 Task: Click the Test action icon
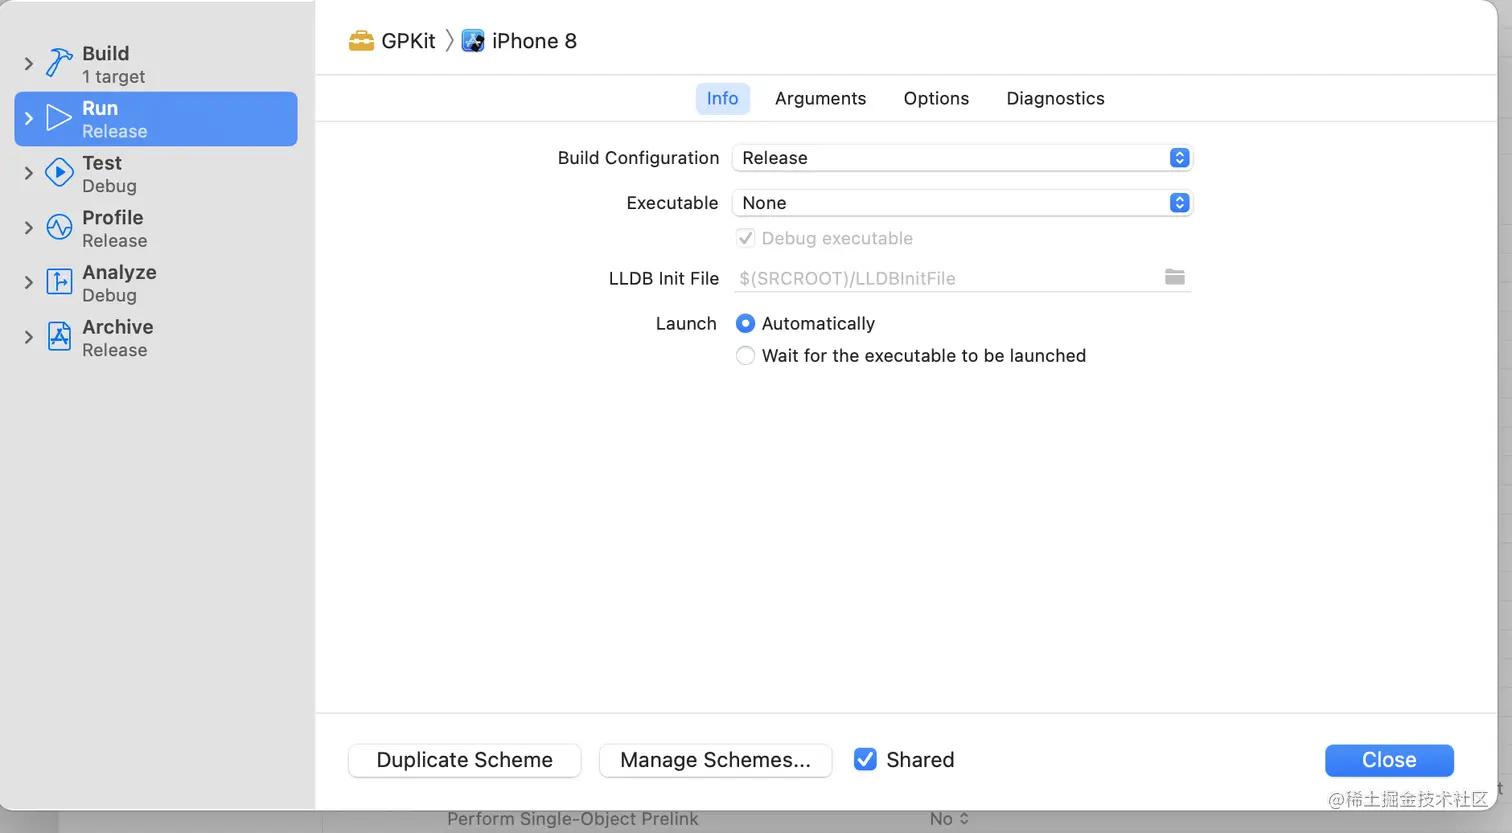coord(59,173)
